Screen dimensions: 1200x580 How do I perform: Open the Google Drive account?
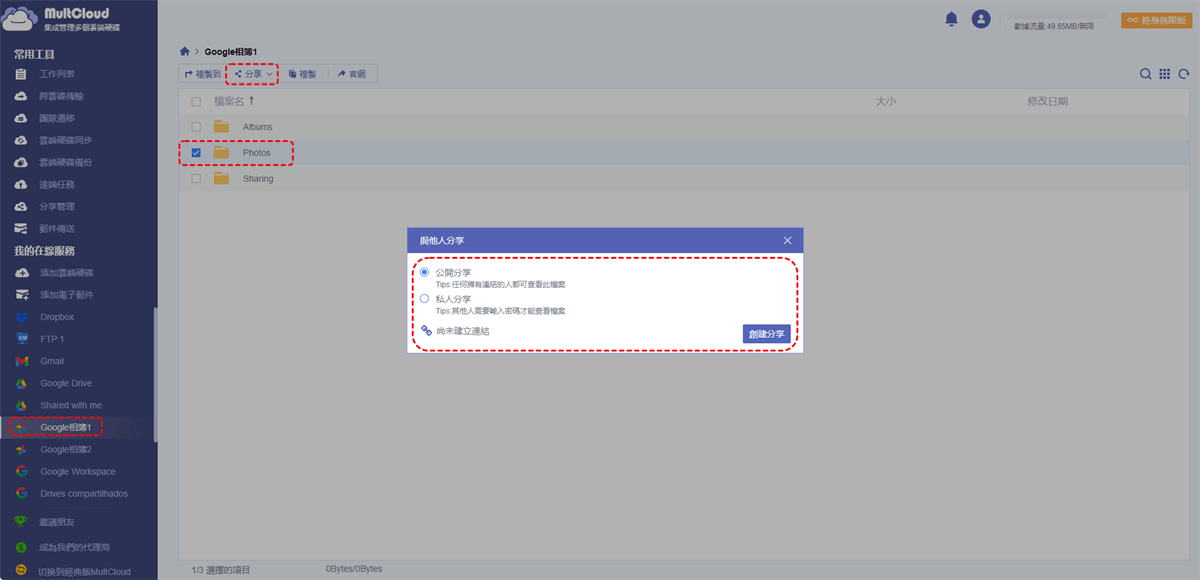66,383
